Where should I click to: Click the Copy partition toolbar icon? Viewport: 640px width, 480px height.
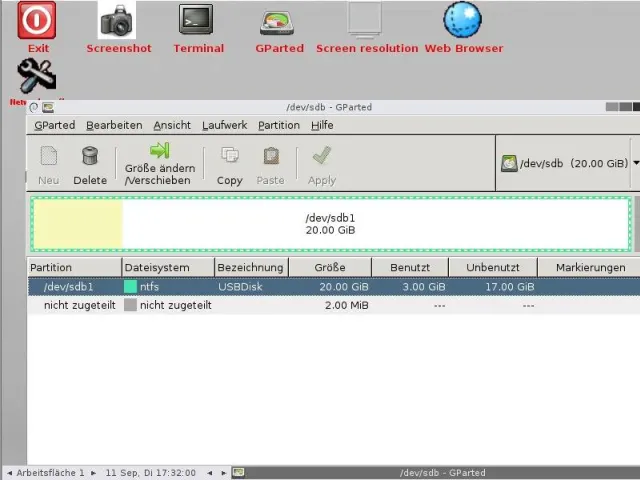coord(230,157)
